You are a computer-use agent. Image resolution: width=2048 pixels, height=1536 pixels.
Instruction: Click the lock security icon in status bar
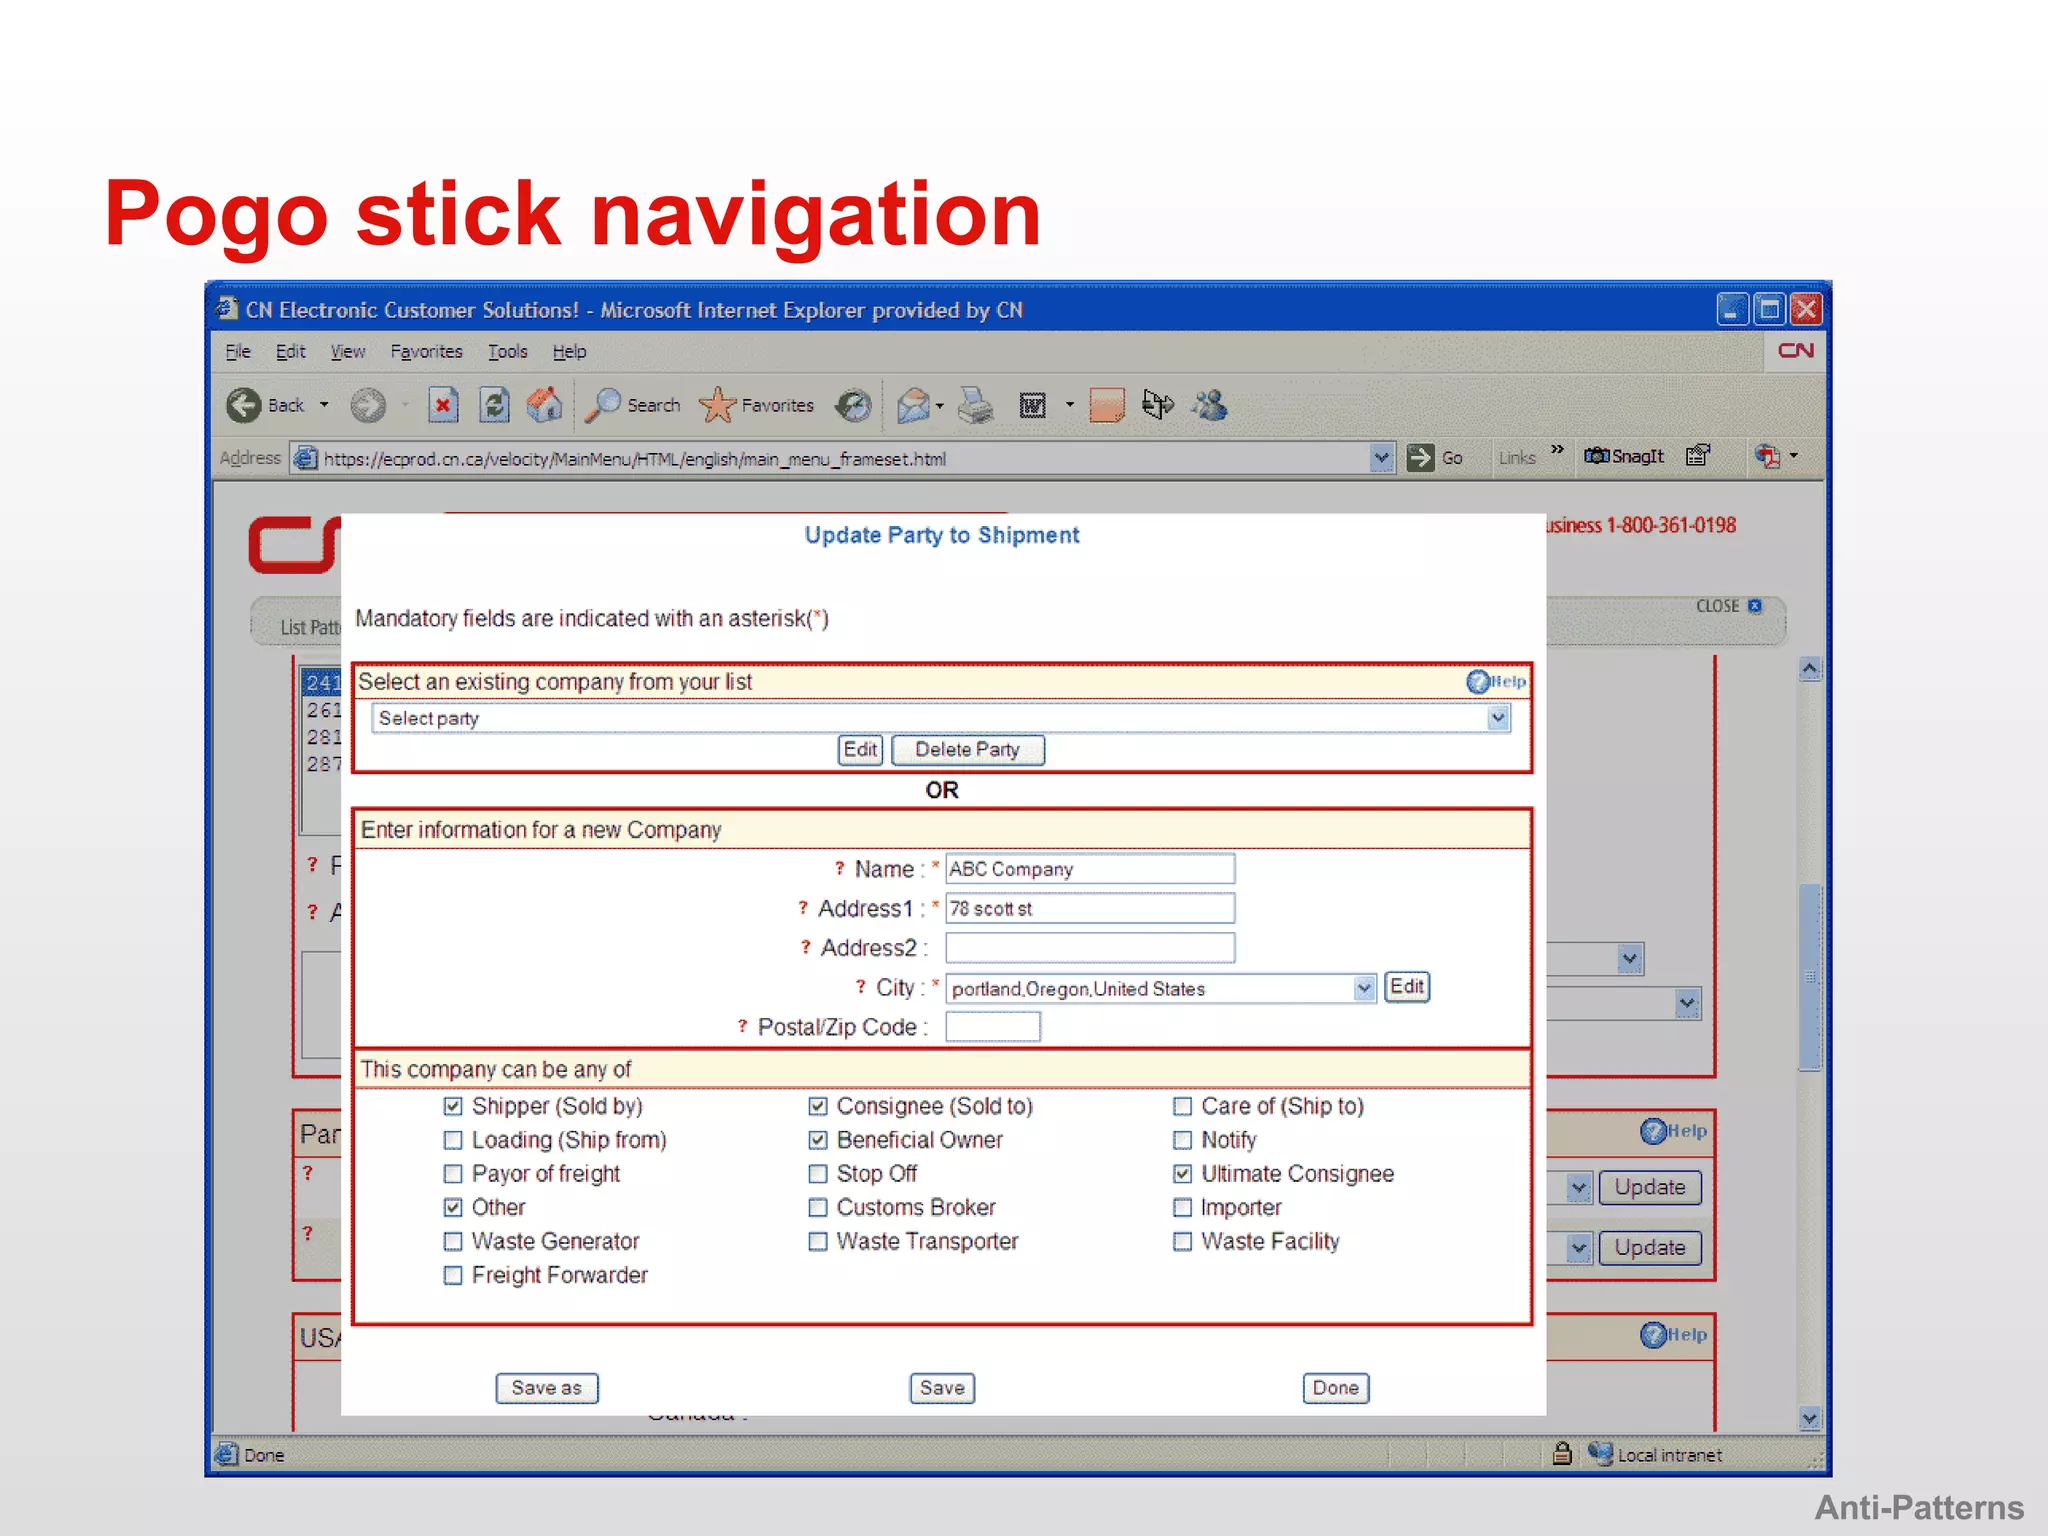pyautogui.click(x=1562, y=1453)
